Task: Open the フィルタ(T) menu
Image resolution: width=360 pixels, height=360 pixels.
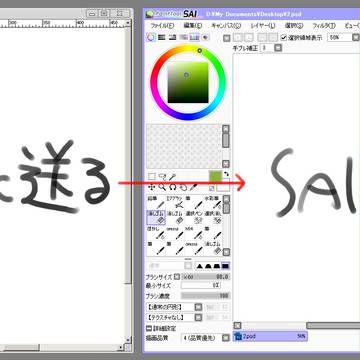Action: pos(324,25)
